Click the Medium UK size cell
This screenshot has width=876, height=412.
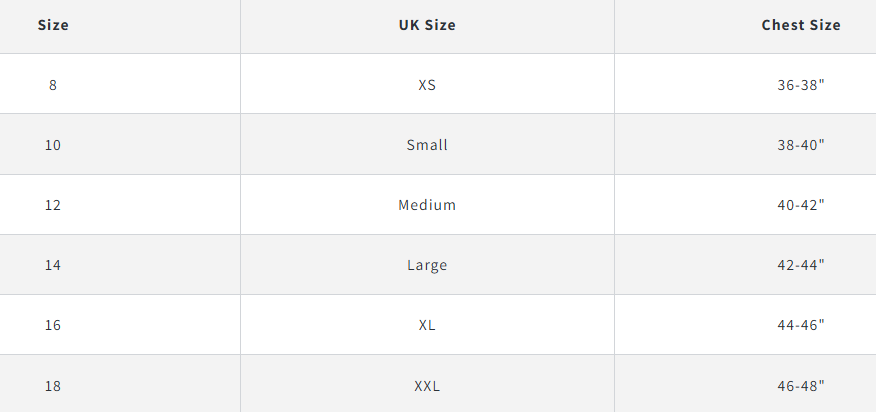click(427, 205)
